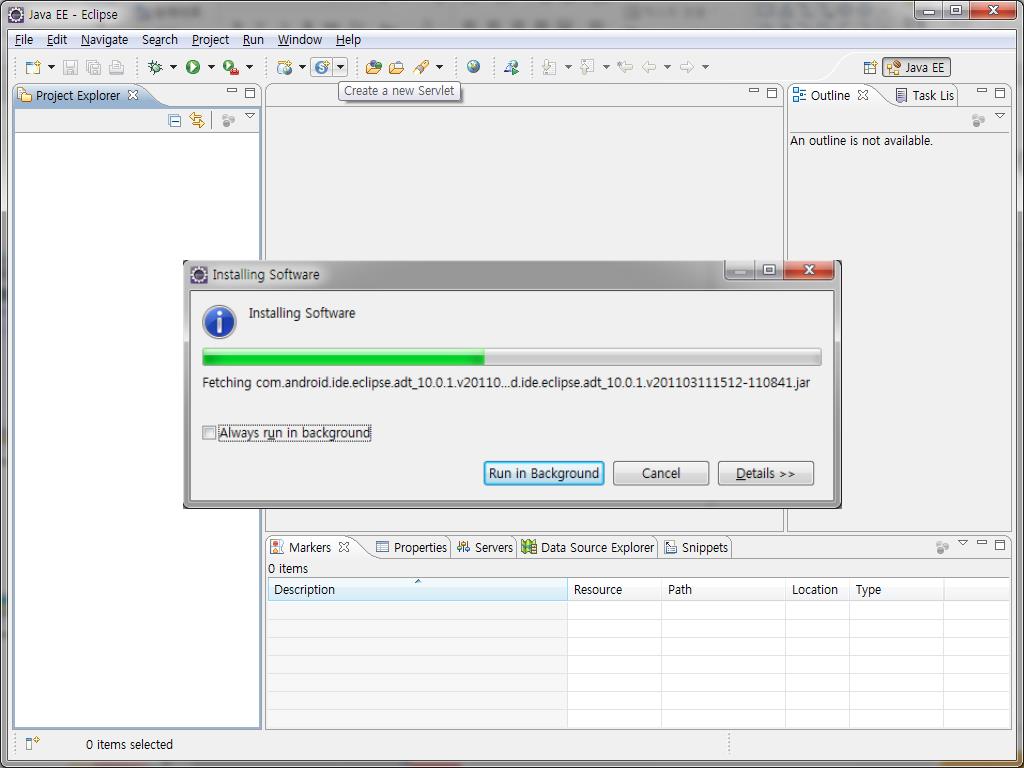Click the Open Type folder icon
1024x768 pixels.
pyautogui.click(x=374, y=67)
